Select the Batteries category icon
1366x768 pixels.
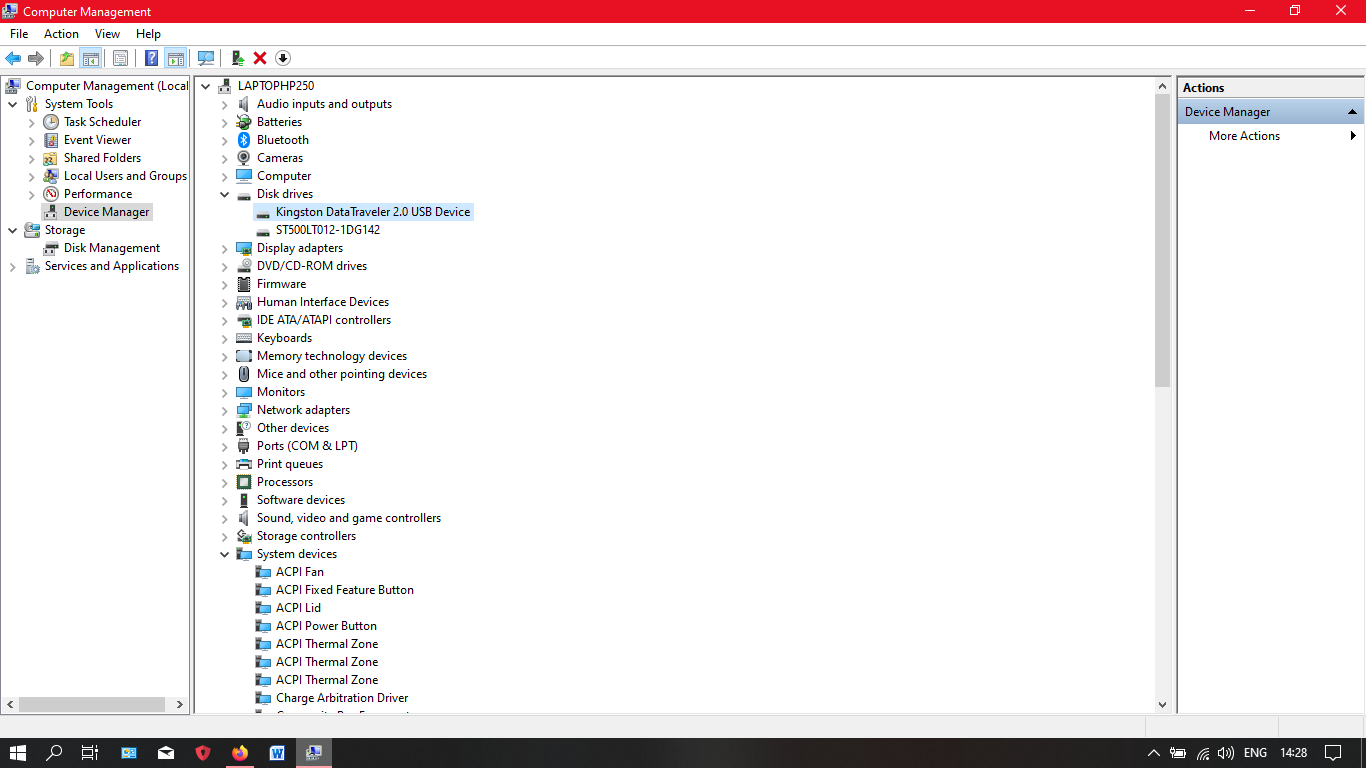(243, 122)
